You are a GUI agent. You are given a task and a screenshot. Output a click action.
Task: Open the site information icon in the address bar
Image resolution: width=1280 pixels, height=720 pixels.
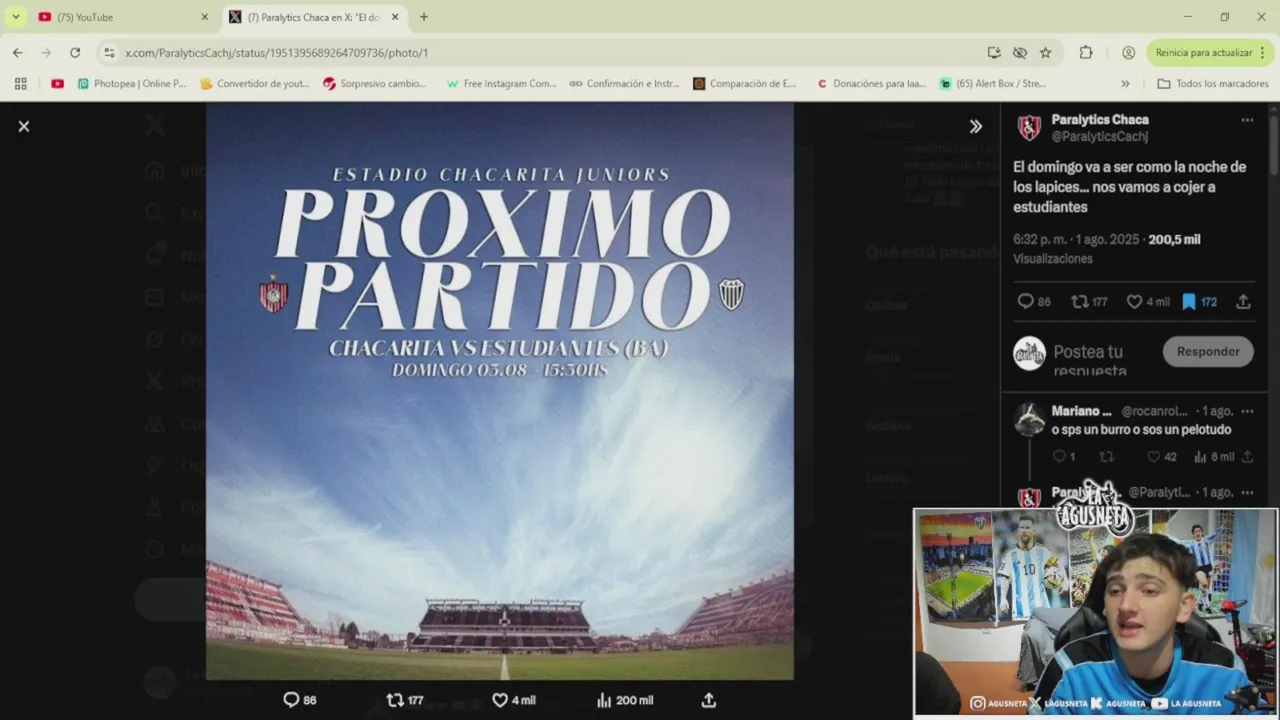tap(109, 52)
